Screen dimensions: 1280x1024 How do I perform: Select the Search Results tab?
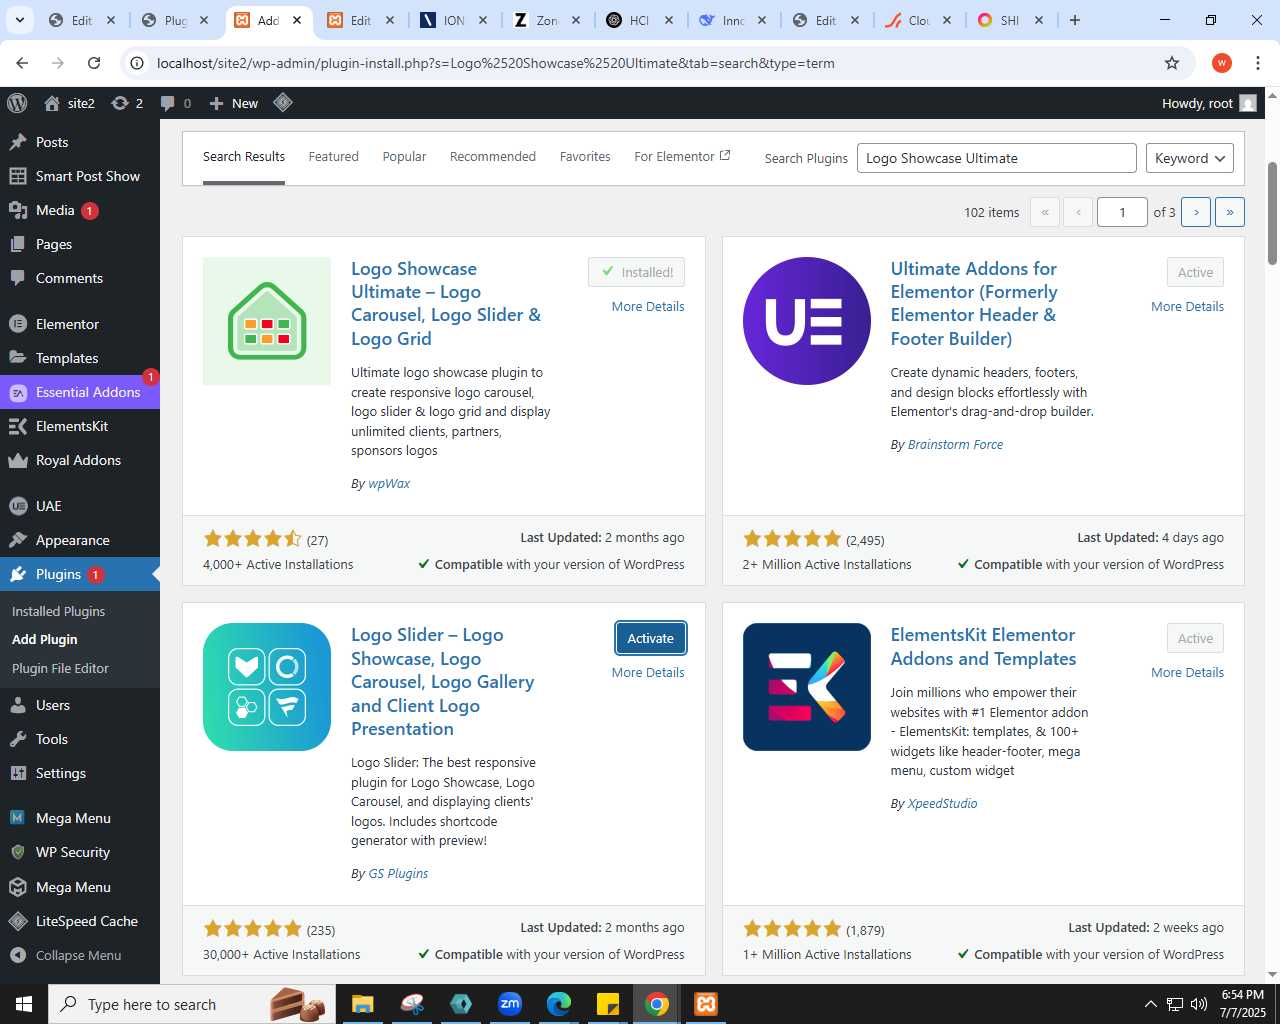pos(244,157)
